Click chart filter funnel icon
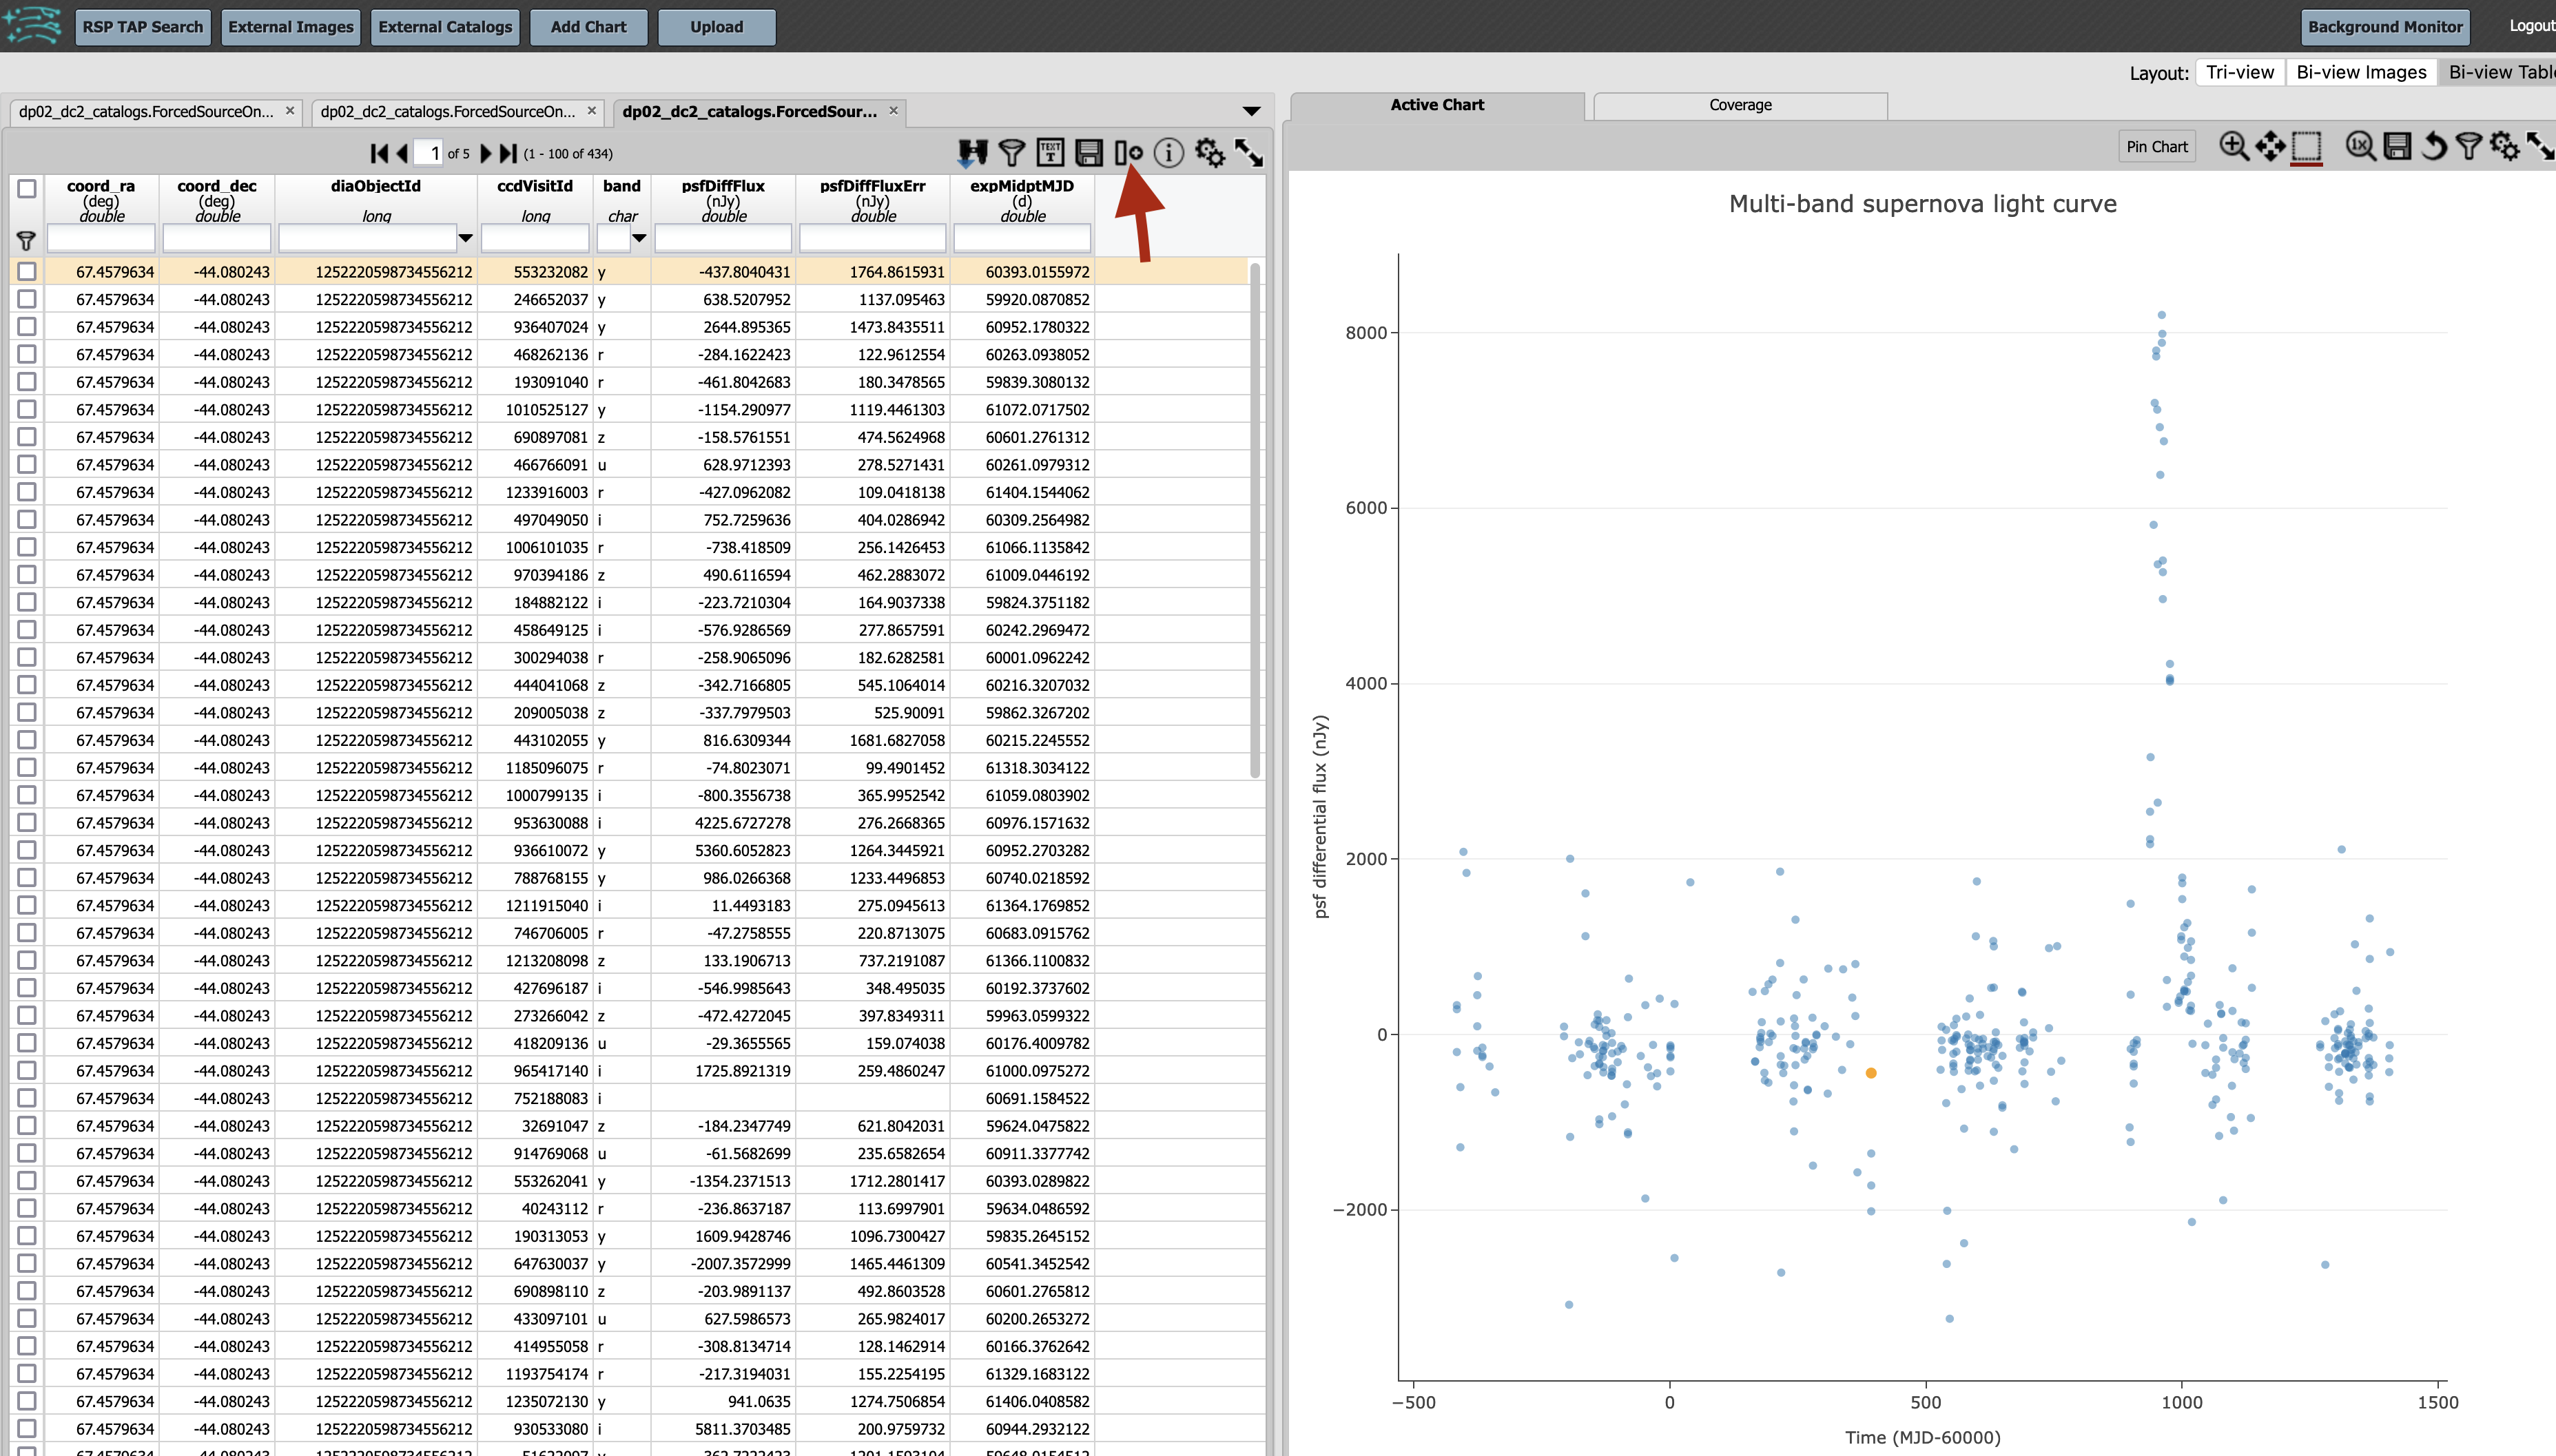 [2468, 147]
